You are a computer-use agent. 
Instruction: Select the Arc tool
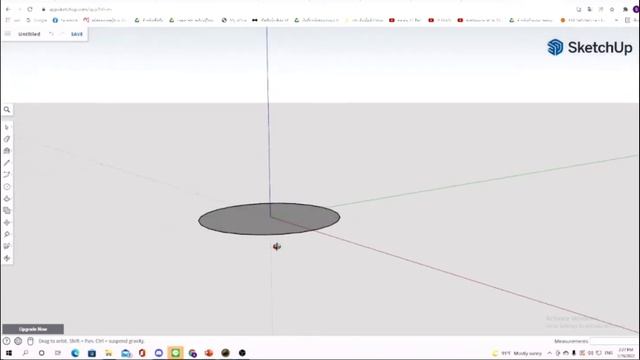(x=7, y=175)
